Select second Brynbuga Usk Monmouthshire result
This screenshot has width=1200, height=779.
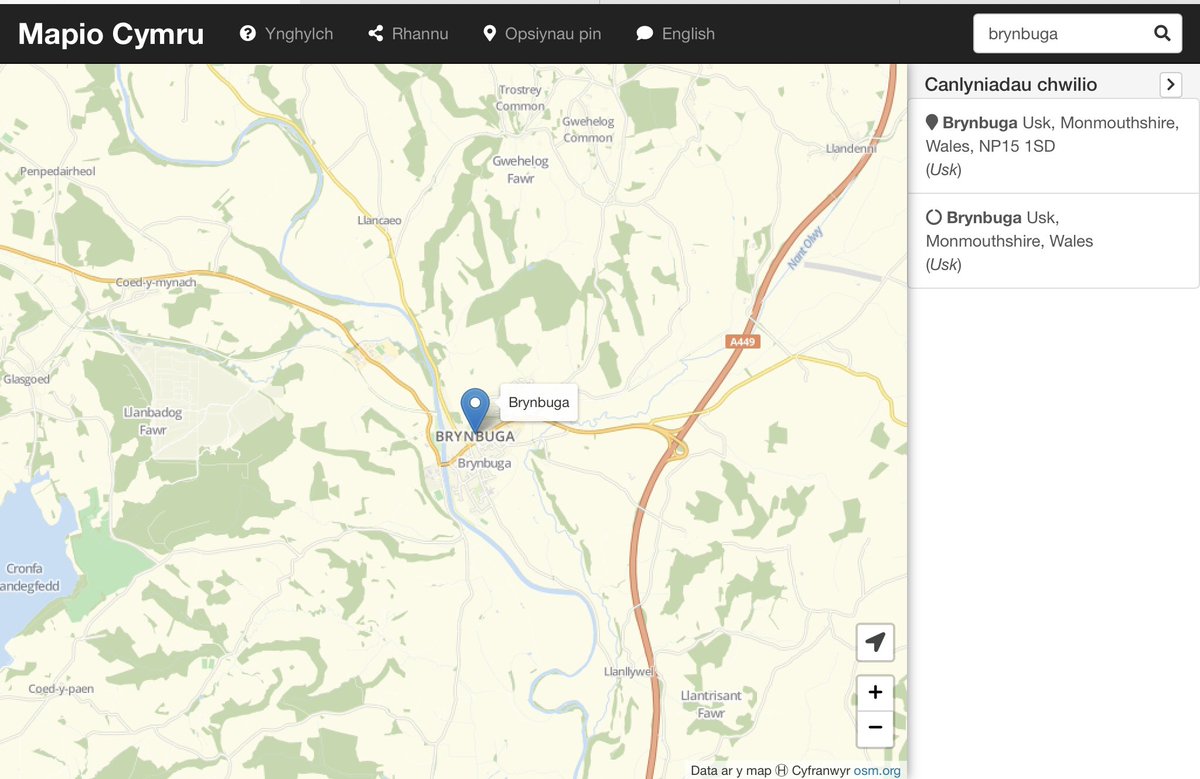click(1053, 241)
